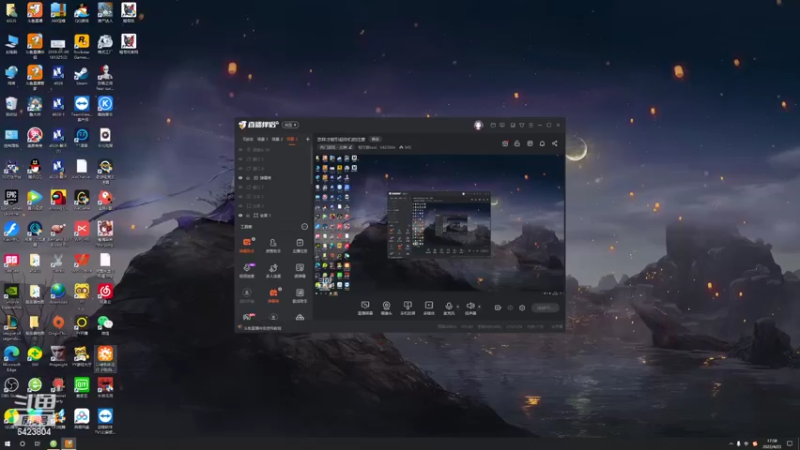This screenshot has width=800, height=450.
Task: Select the League of Legends desktop icon
Action: coord(11,328)
